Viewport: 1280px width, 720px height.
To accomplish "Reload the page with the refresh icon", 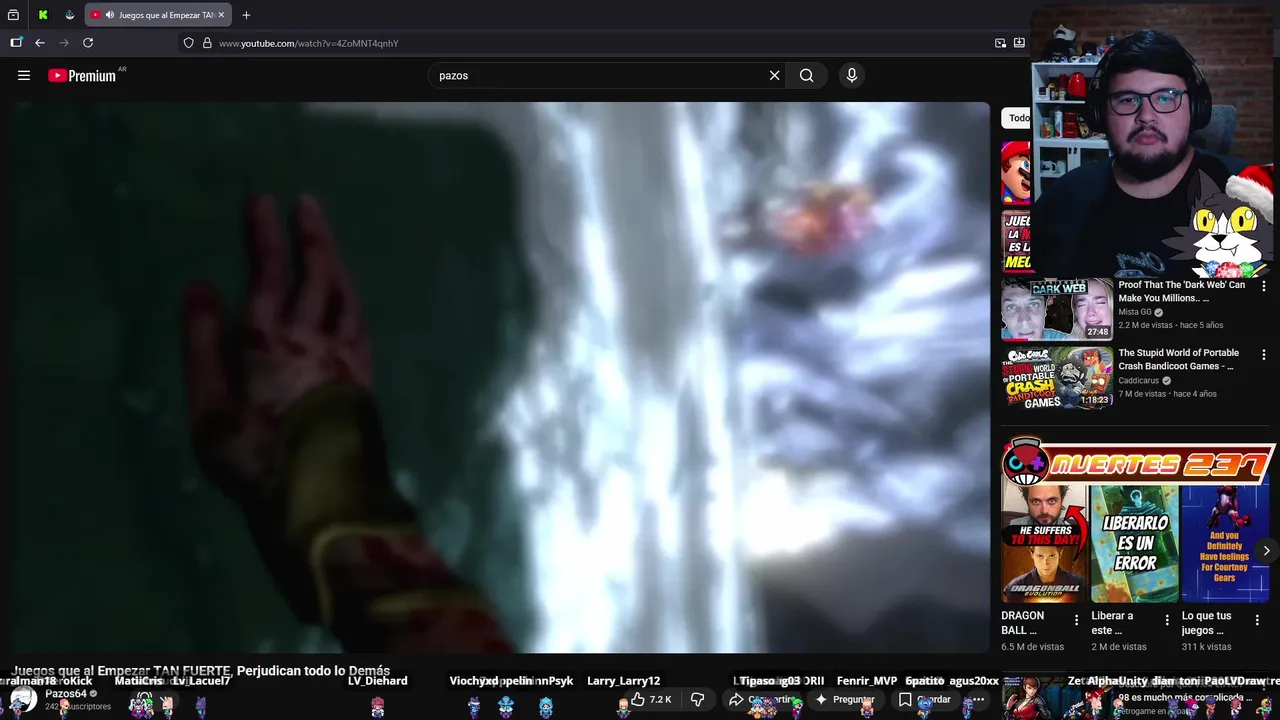I will click(88, 43).
